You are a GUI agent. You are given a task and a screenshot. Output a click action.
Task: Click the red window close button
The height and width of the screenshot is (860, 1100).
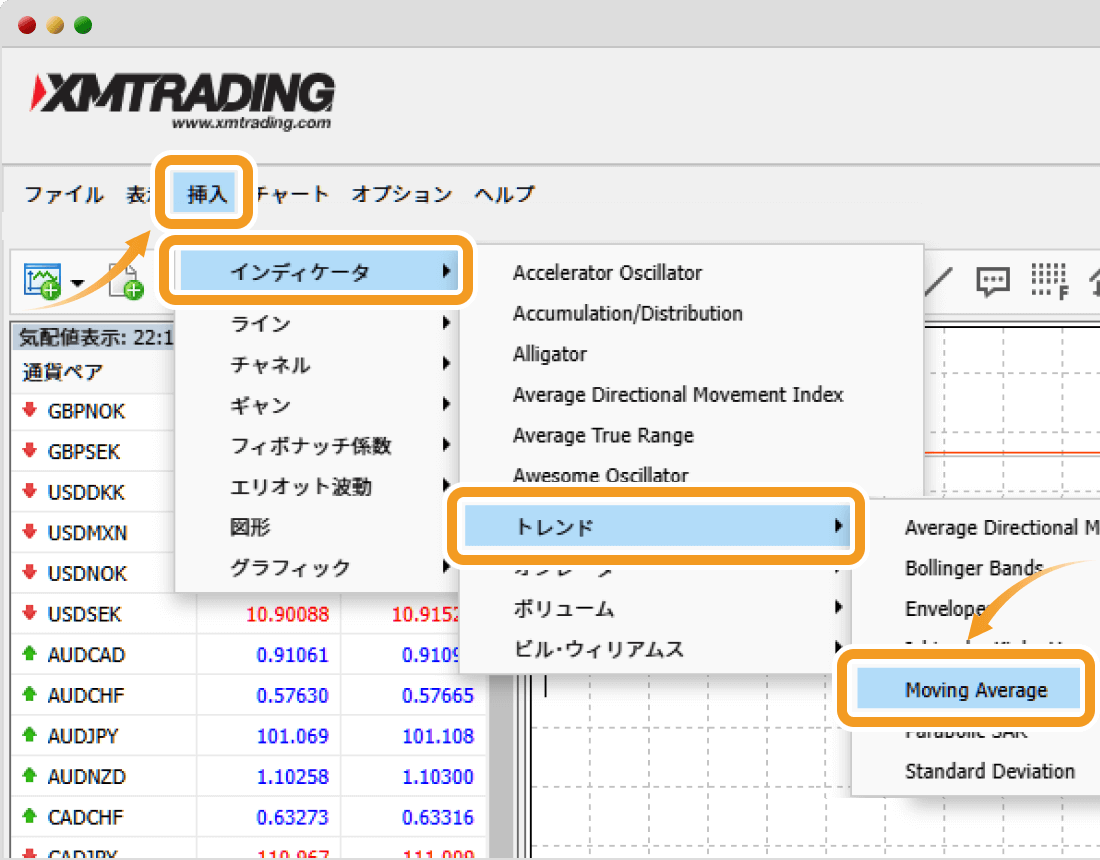pos(27,25)
